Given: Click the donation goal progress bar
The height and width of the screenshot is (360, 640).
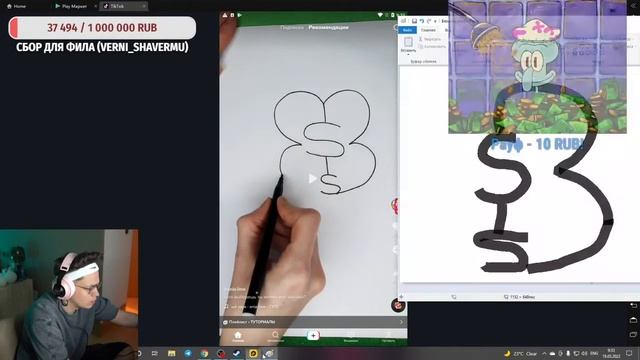Looking at the screenshot, I should click(x=102, y=28).
